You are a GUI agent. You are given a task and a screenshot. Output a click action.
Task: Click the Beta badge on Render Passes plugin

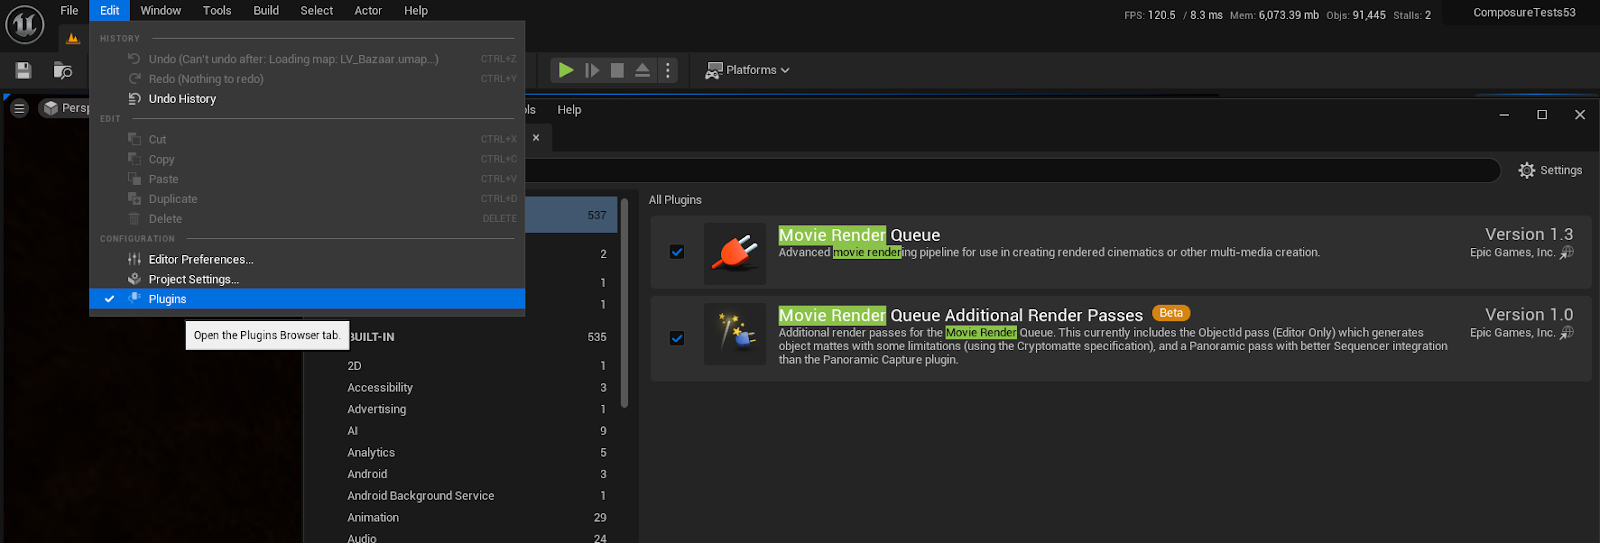[1171, 313]
